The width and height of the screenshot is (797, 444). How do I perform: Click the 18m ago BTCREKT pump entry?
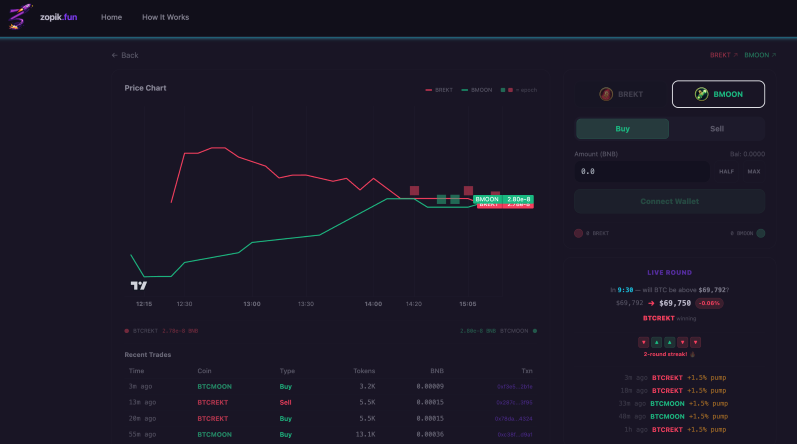click(x=673, y=391)
